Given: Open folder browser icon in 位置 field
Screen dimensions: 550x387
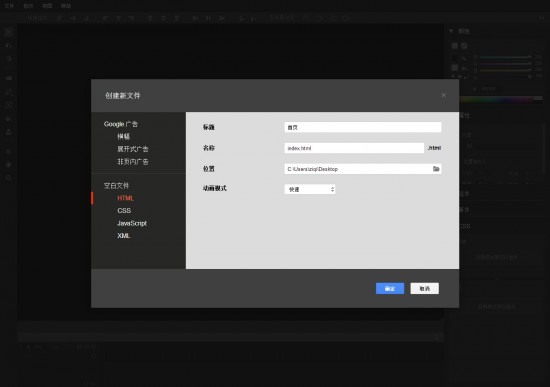Looking at the screenshot, I should (436, 169).
